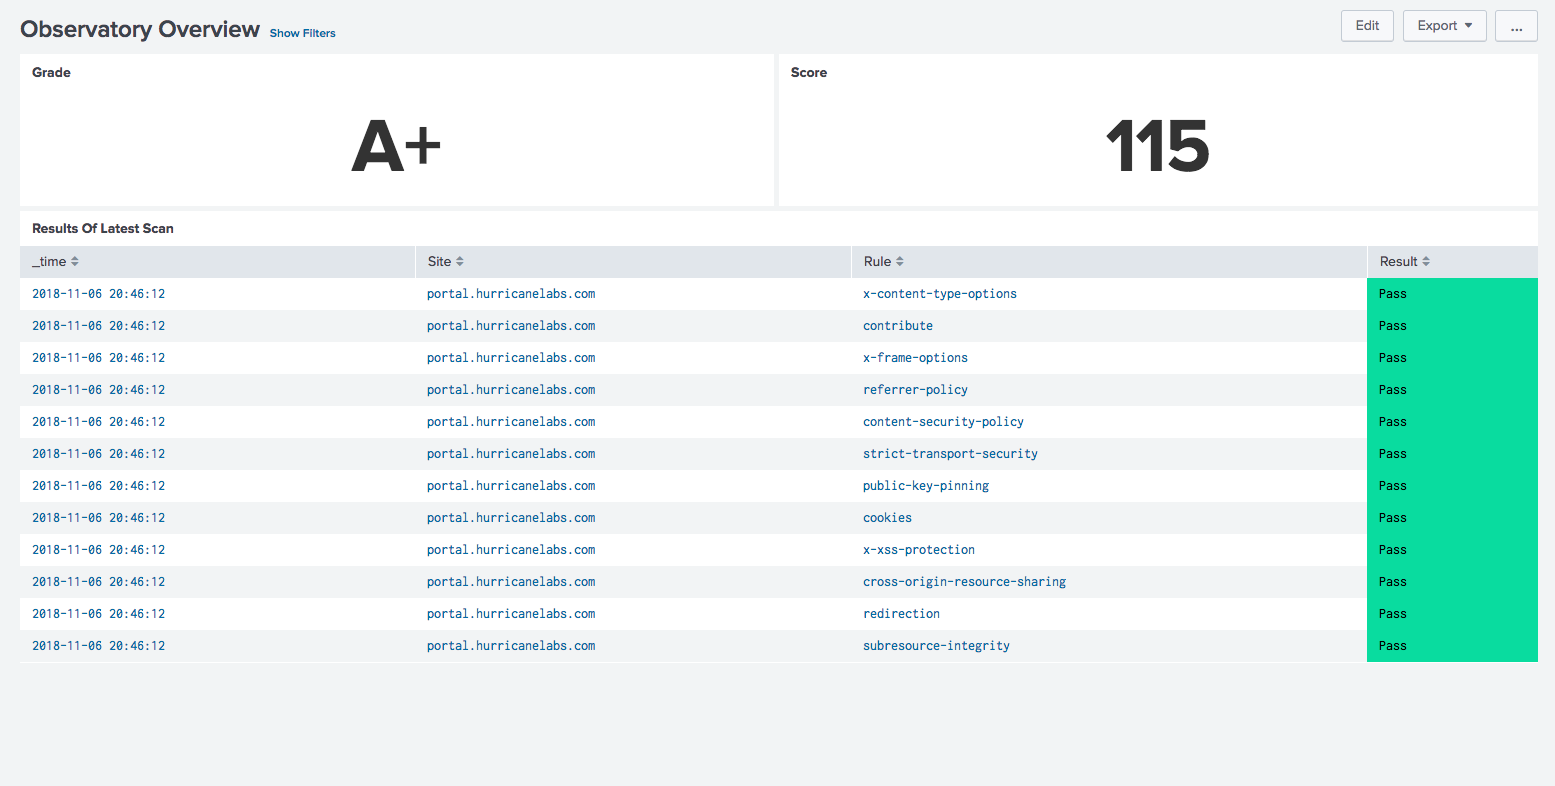Click the subresource-integrity rule link

[x=936, y=645]
